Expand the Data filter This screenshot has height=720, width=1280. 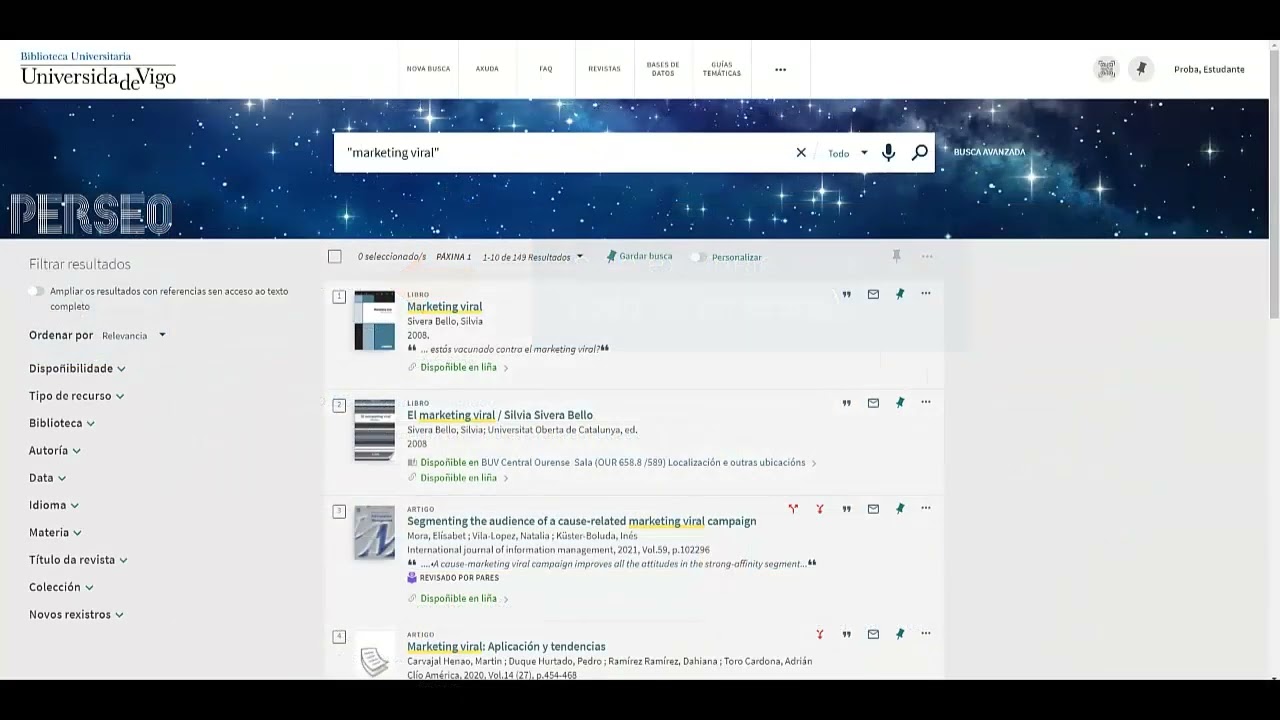tap(47, 478)
